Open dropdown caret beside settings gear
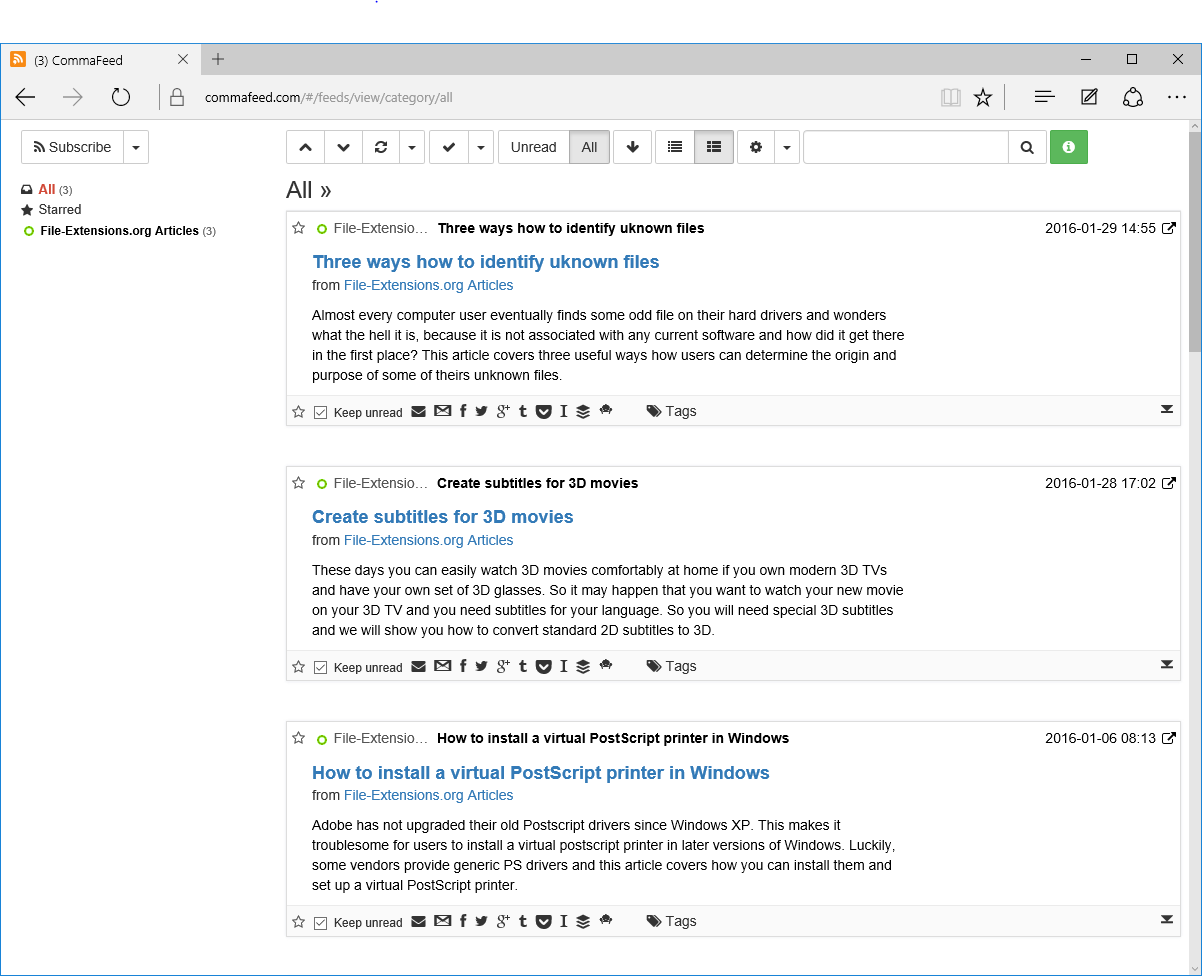 (787, 147)
